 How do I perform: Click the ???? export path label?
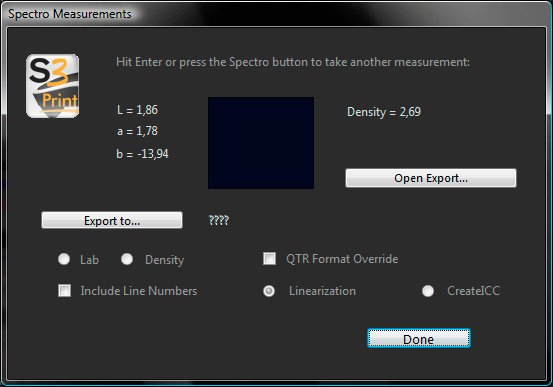[x=219, y=220]
